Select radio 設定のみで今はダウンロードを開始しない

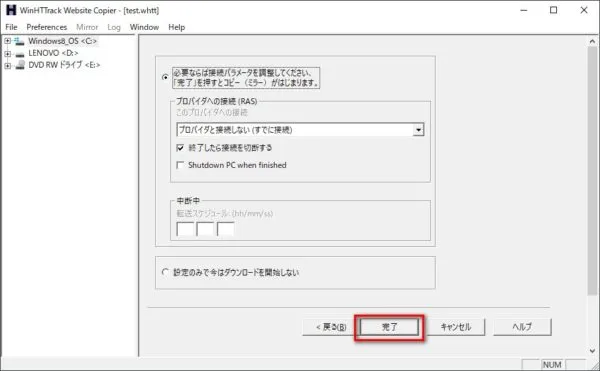click(165, 272)
